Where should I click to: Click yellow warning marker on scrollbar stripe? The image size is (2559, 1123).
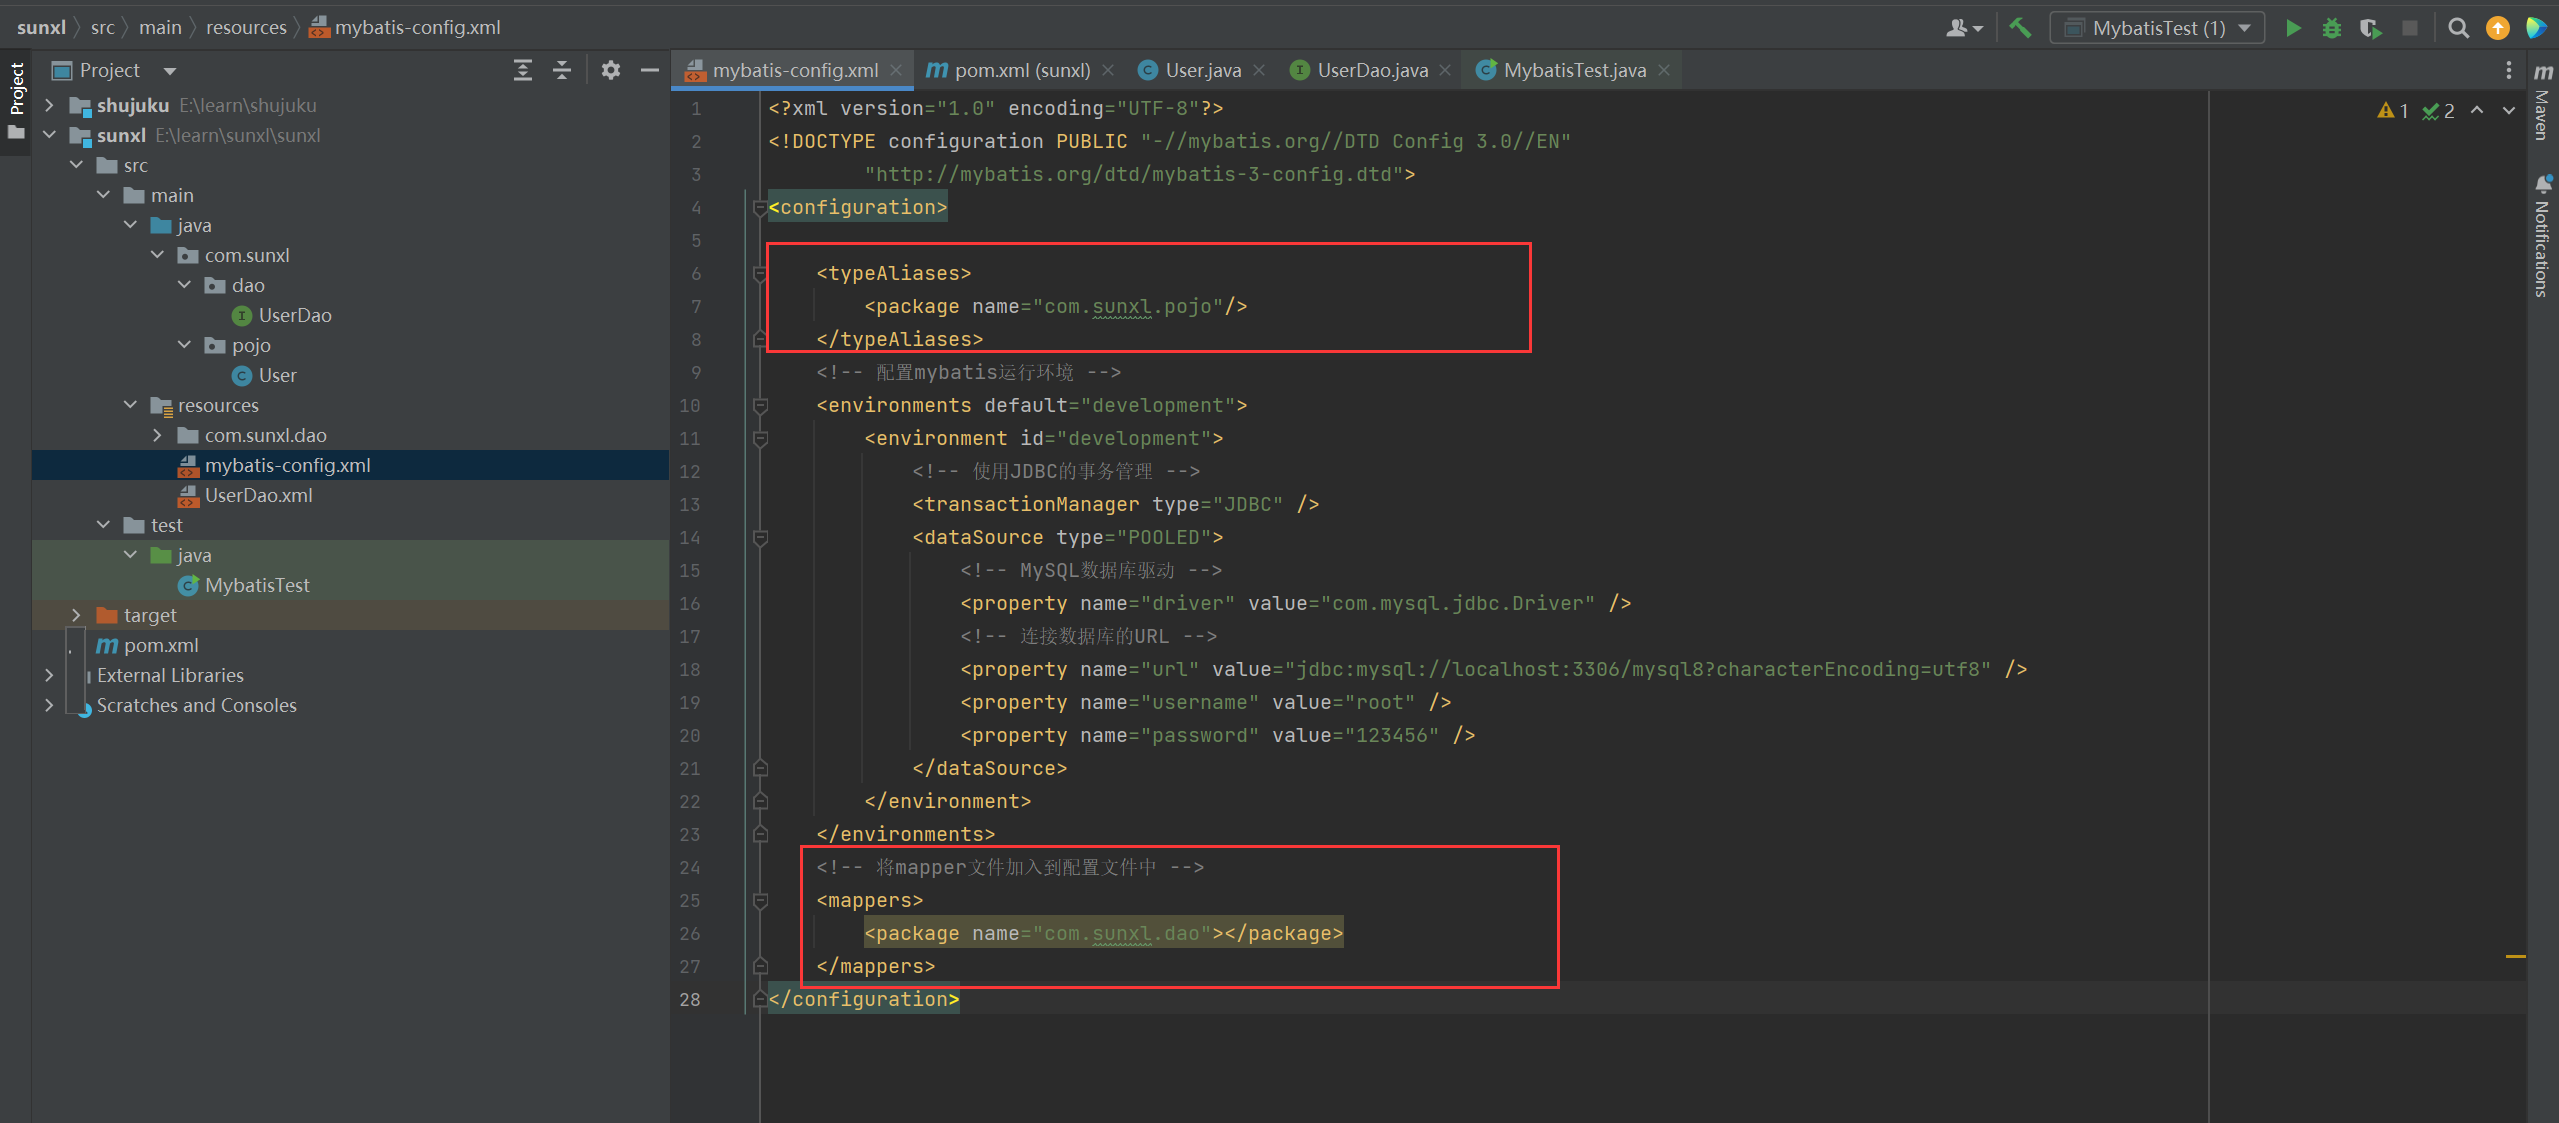pyautogui.click(x=2515, y=957)
